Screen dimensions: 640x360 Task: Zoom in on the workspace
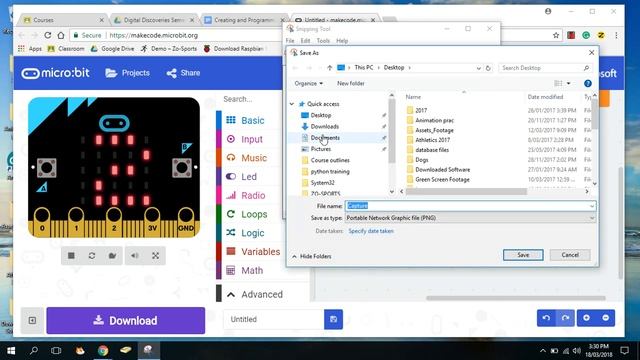[x=587, y=318]
